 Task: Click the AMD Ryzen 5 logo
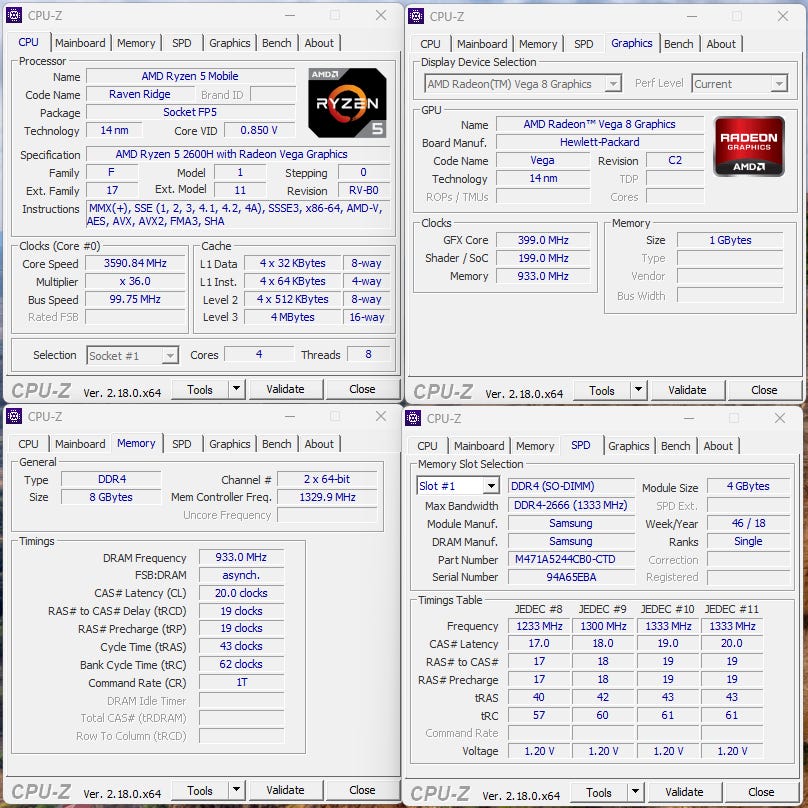[347, 103]
